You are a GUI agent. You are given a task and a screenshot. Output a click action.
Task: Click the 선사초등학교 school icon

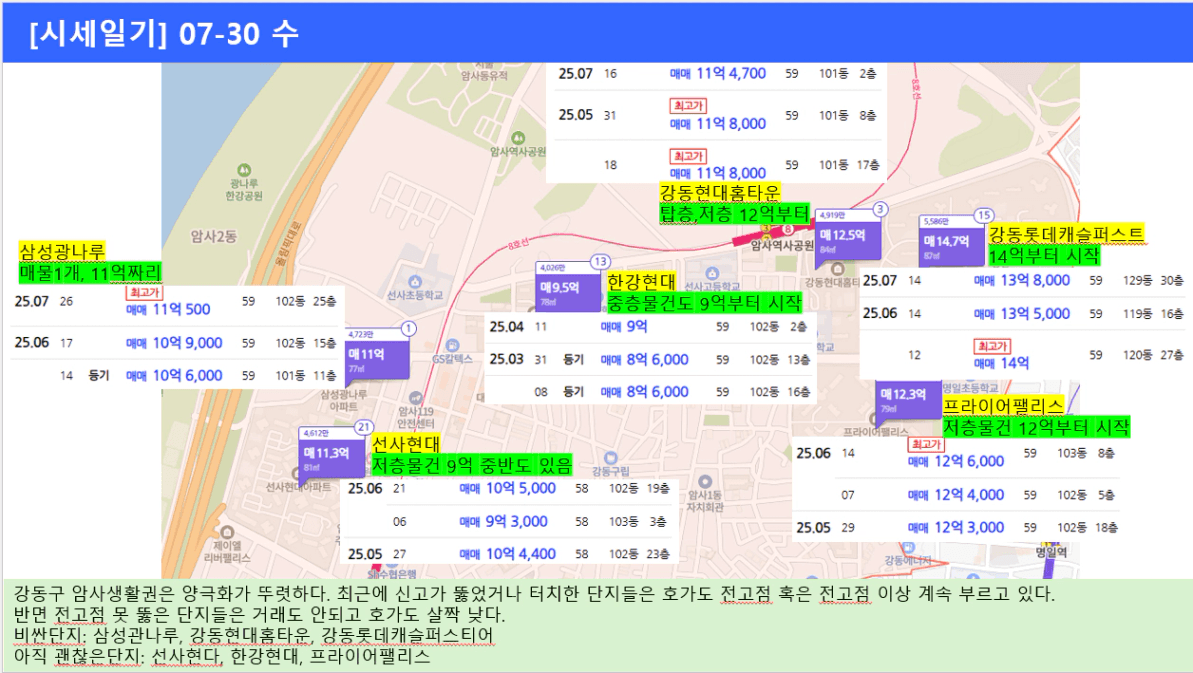(x=415, y=282)
